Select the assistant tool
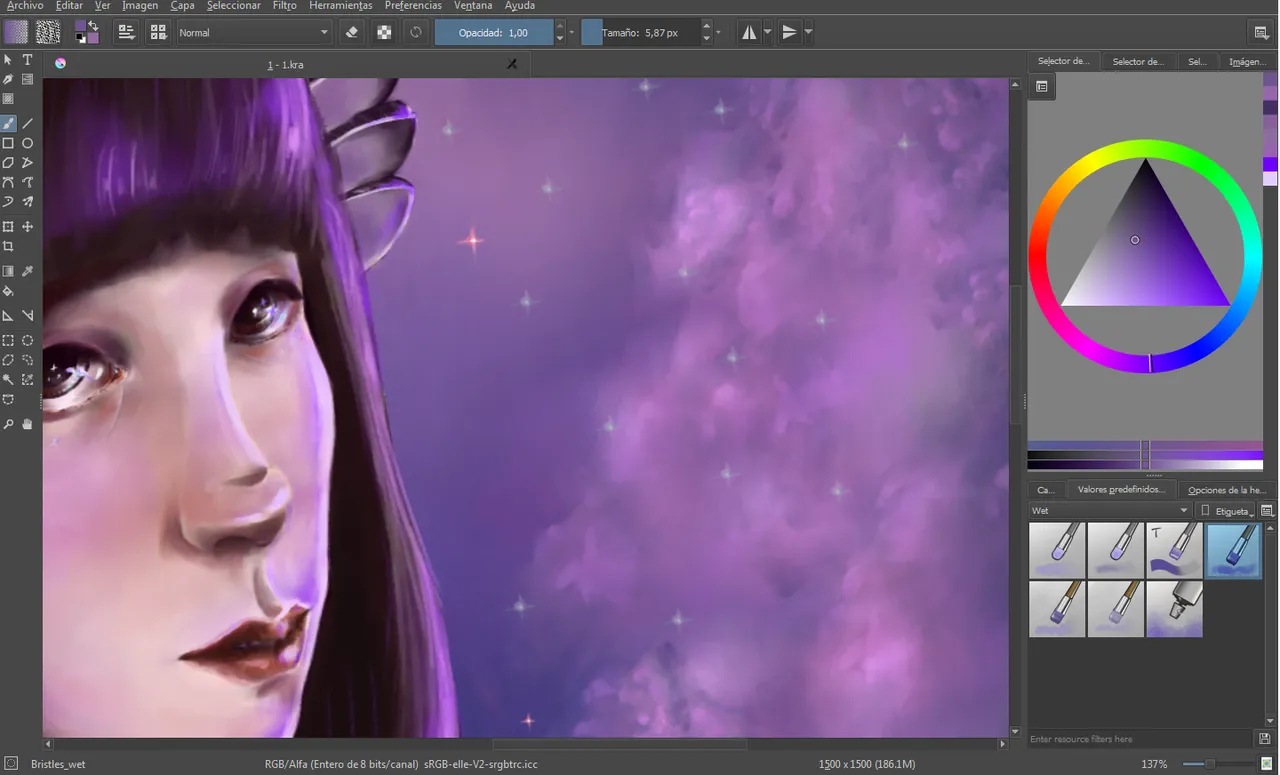 coord(8,316)
